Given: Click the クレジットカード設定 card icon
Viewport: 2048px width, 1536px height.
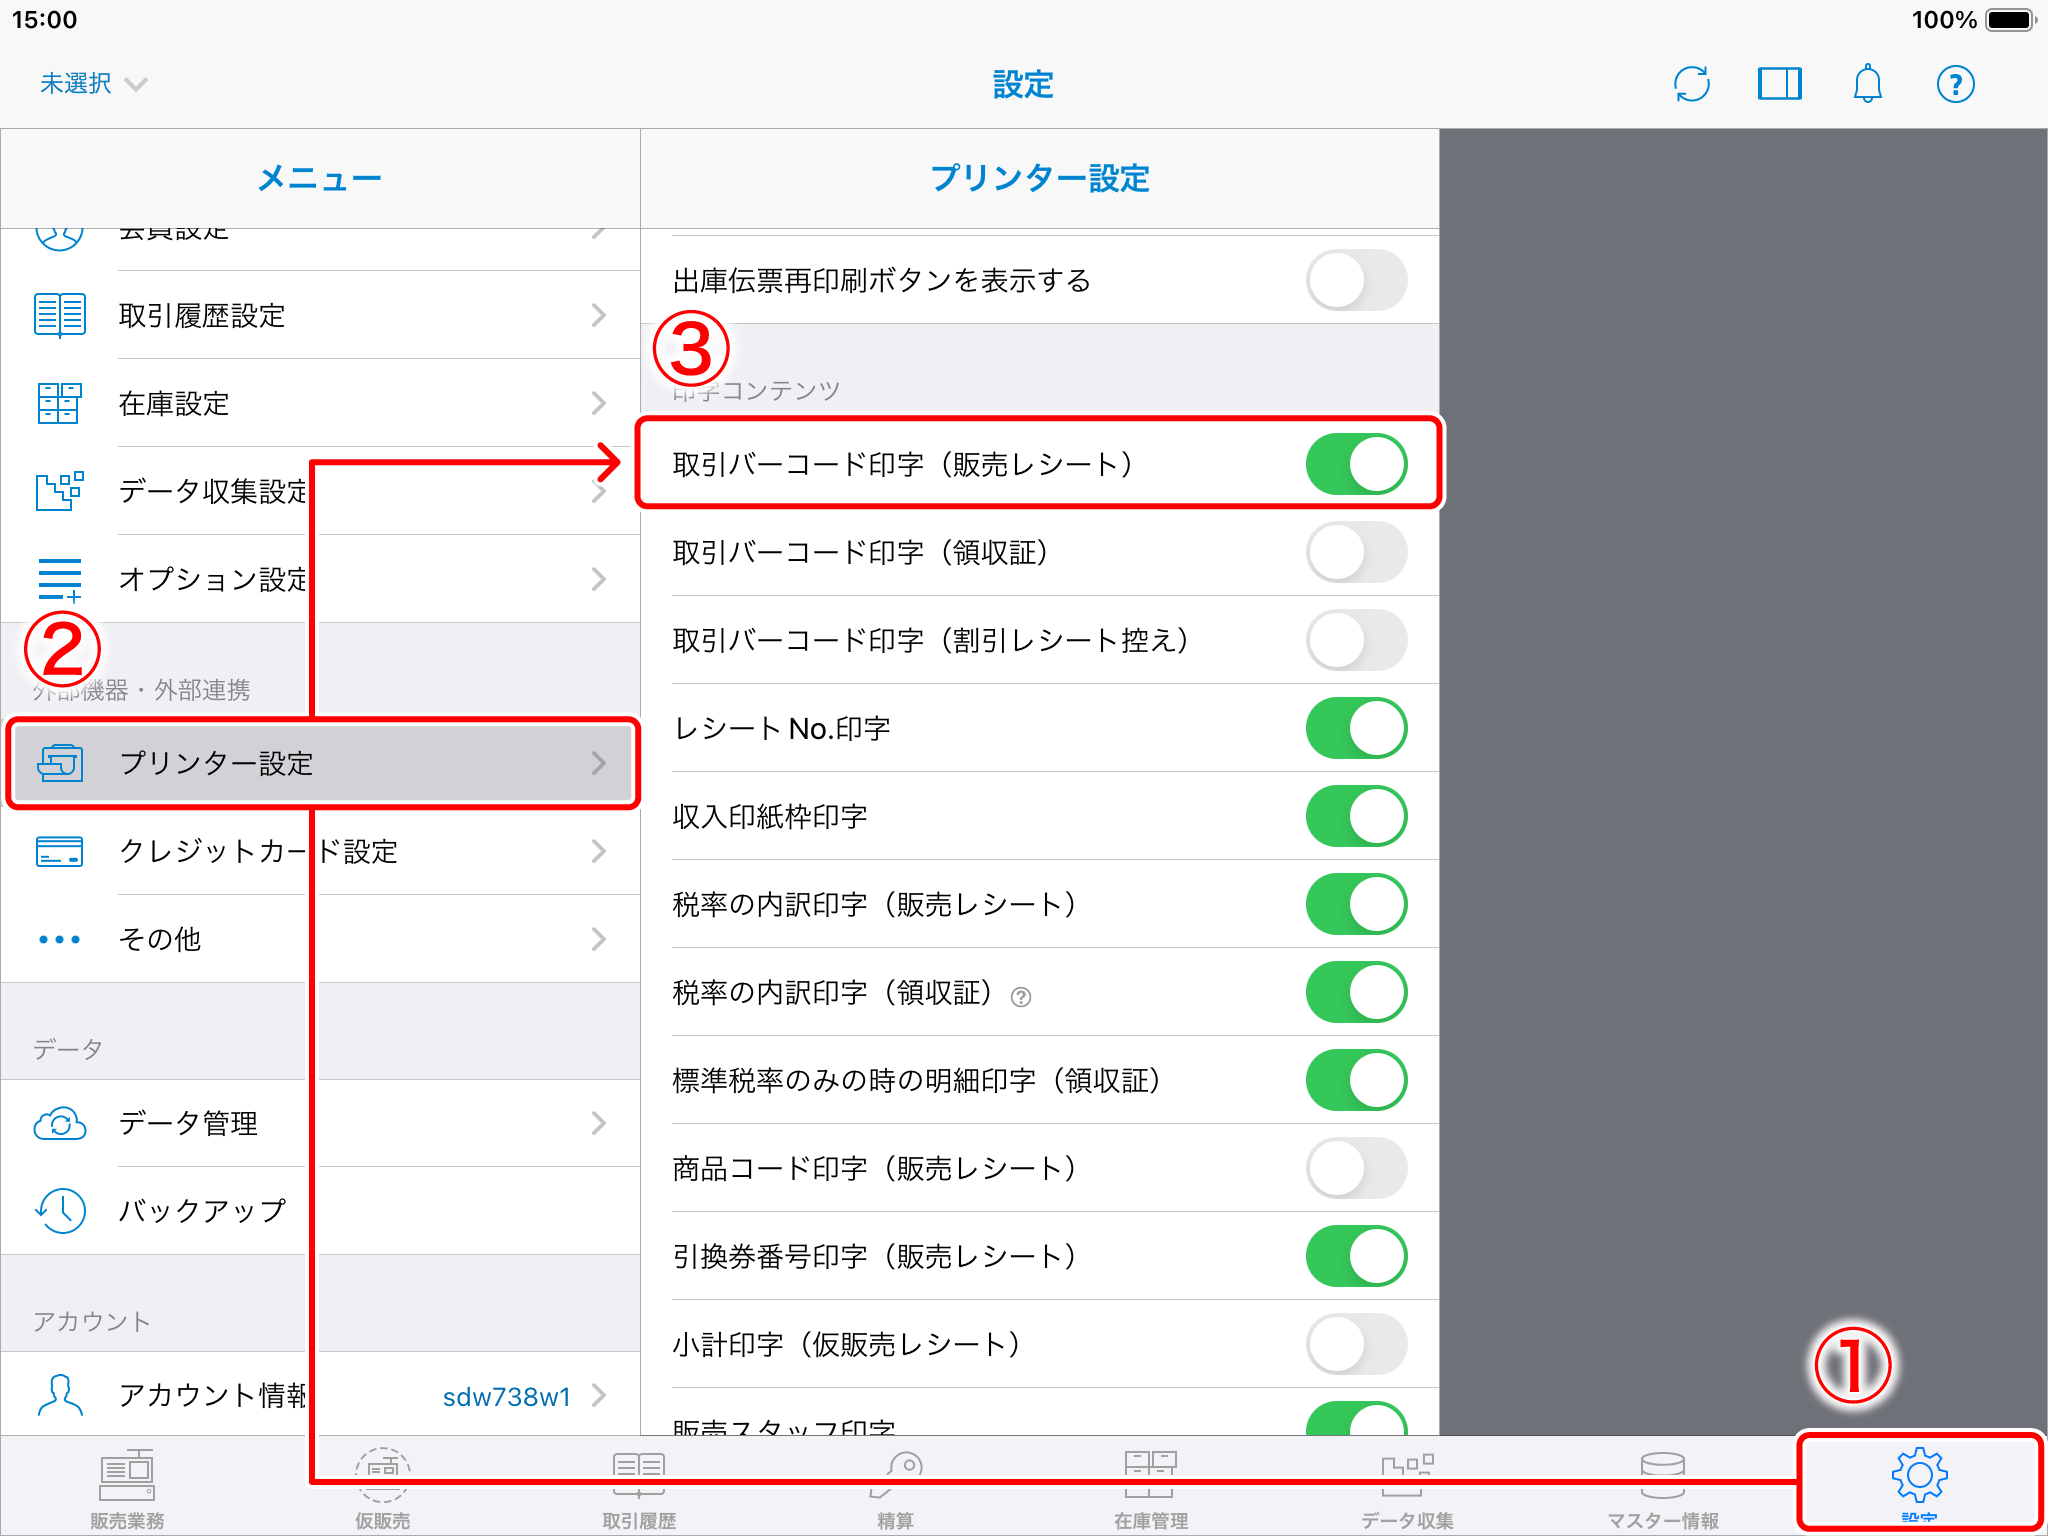Looking at the screenshot, I should pyautogui.click(x=60, y=851).
